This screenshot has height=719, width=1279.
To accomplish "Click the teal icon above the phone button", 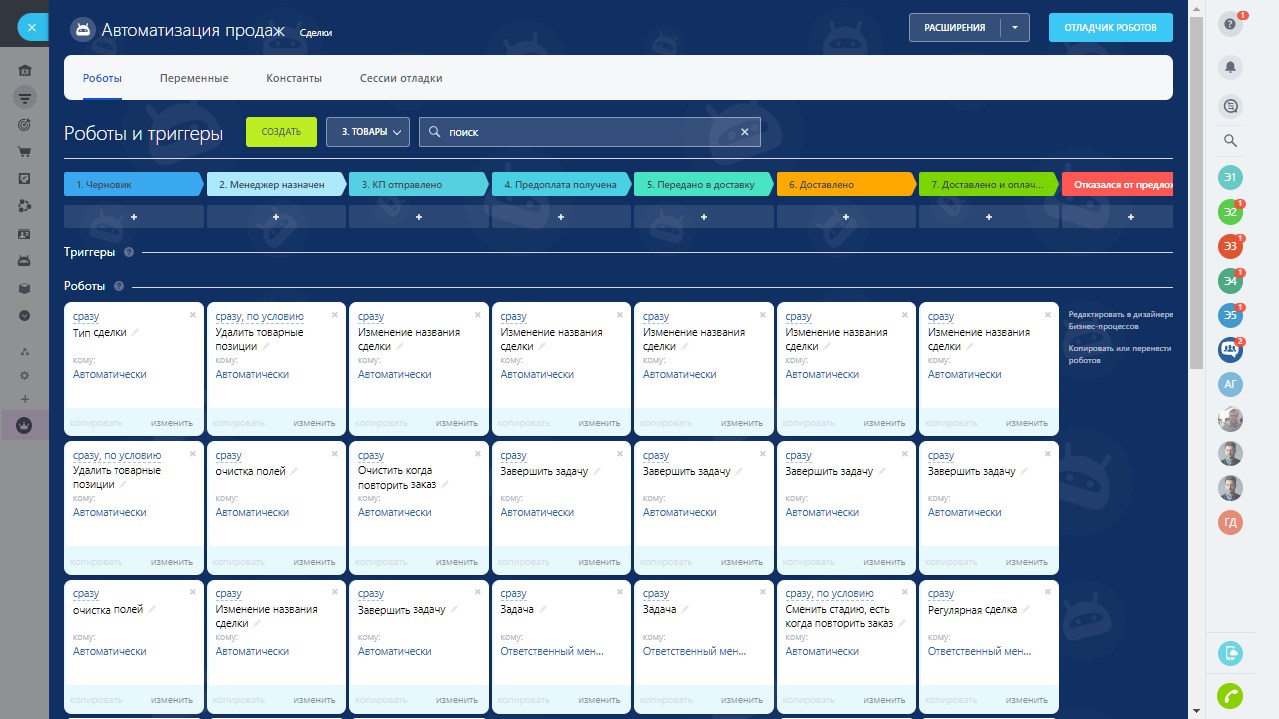I will click(1231, 653).
